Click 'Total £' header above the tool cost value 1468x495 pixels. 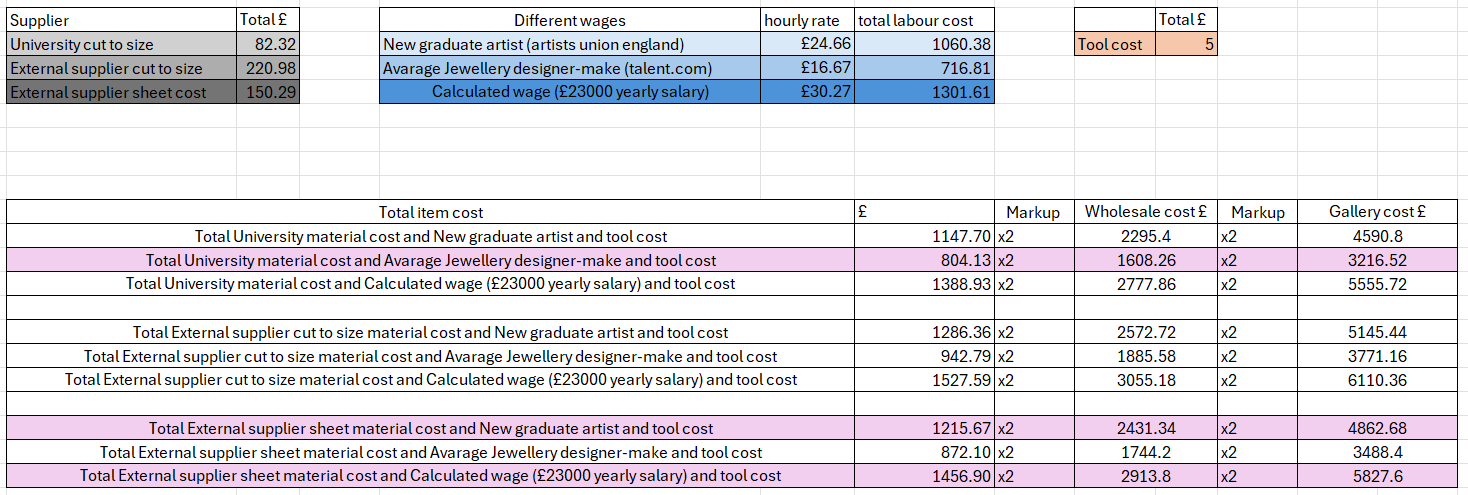[x=1187, y=20]
